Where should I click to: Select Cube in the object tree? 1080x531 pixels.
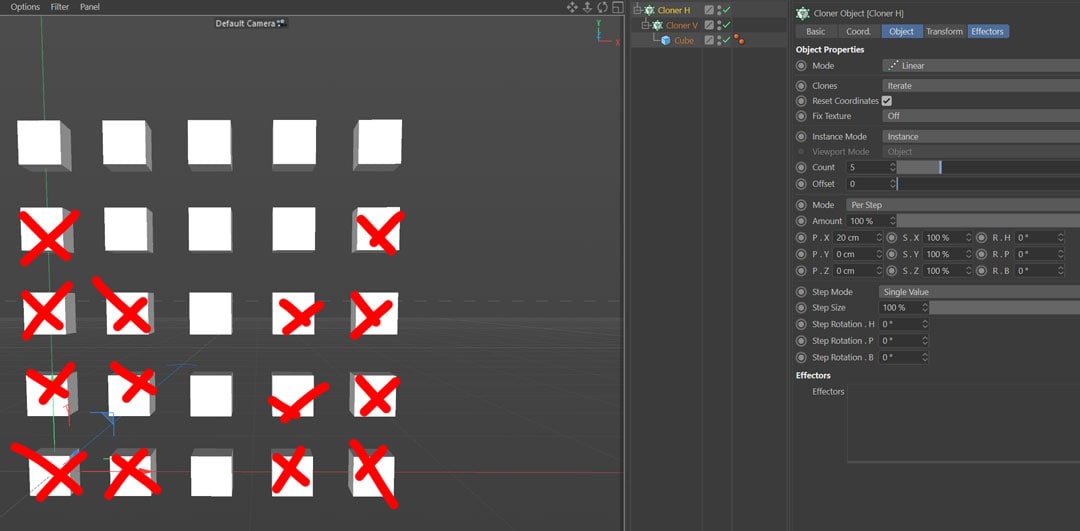(684, 41)
